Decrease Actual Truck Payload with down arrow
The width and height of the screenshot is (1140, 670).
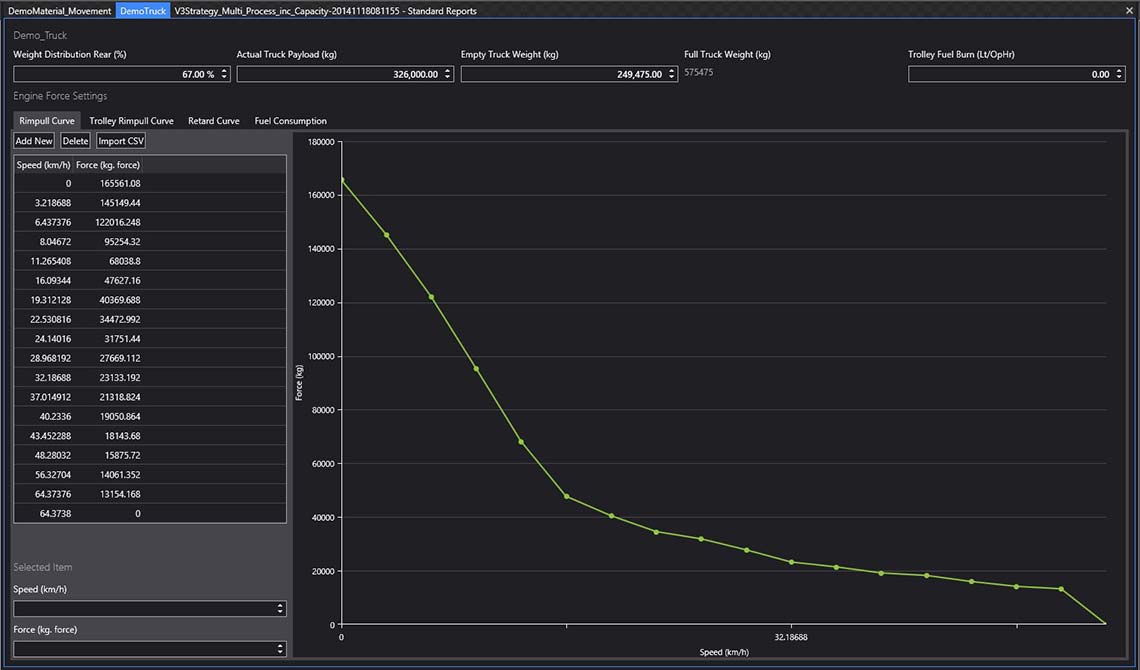pos(448,78)
